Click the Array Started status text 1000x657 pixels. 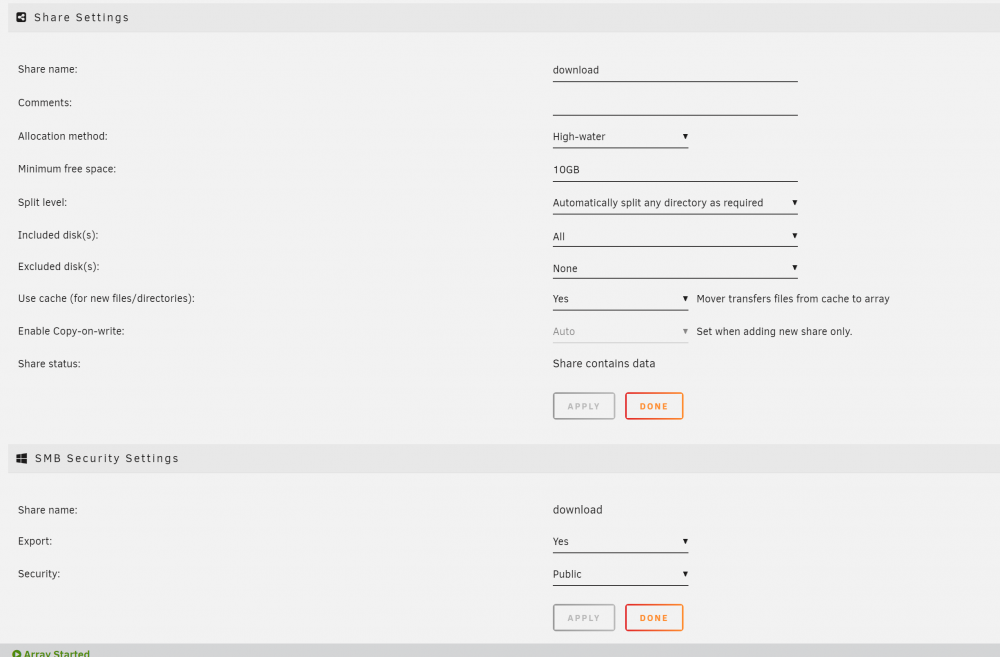pyautogui.click(x=57, y=653)
